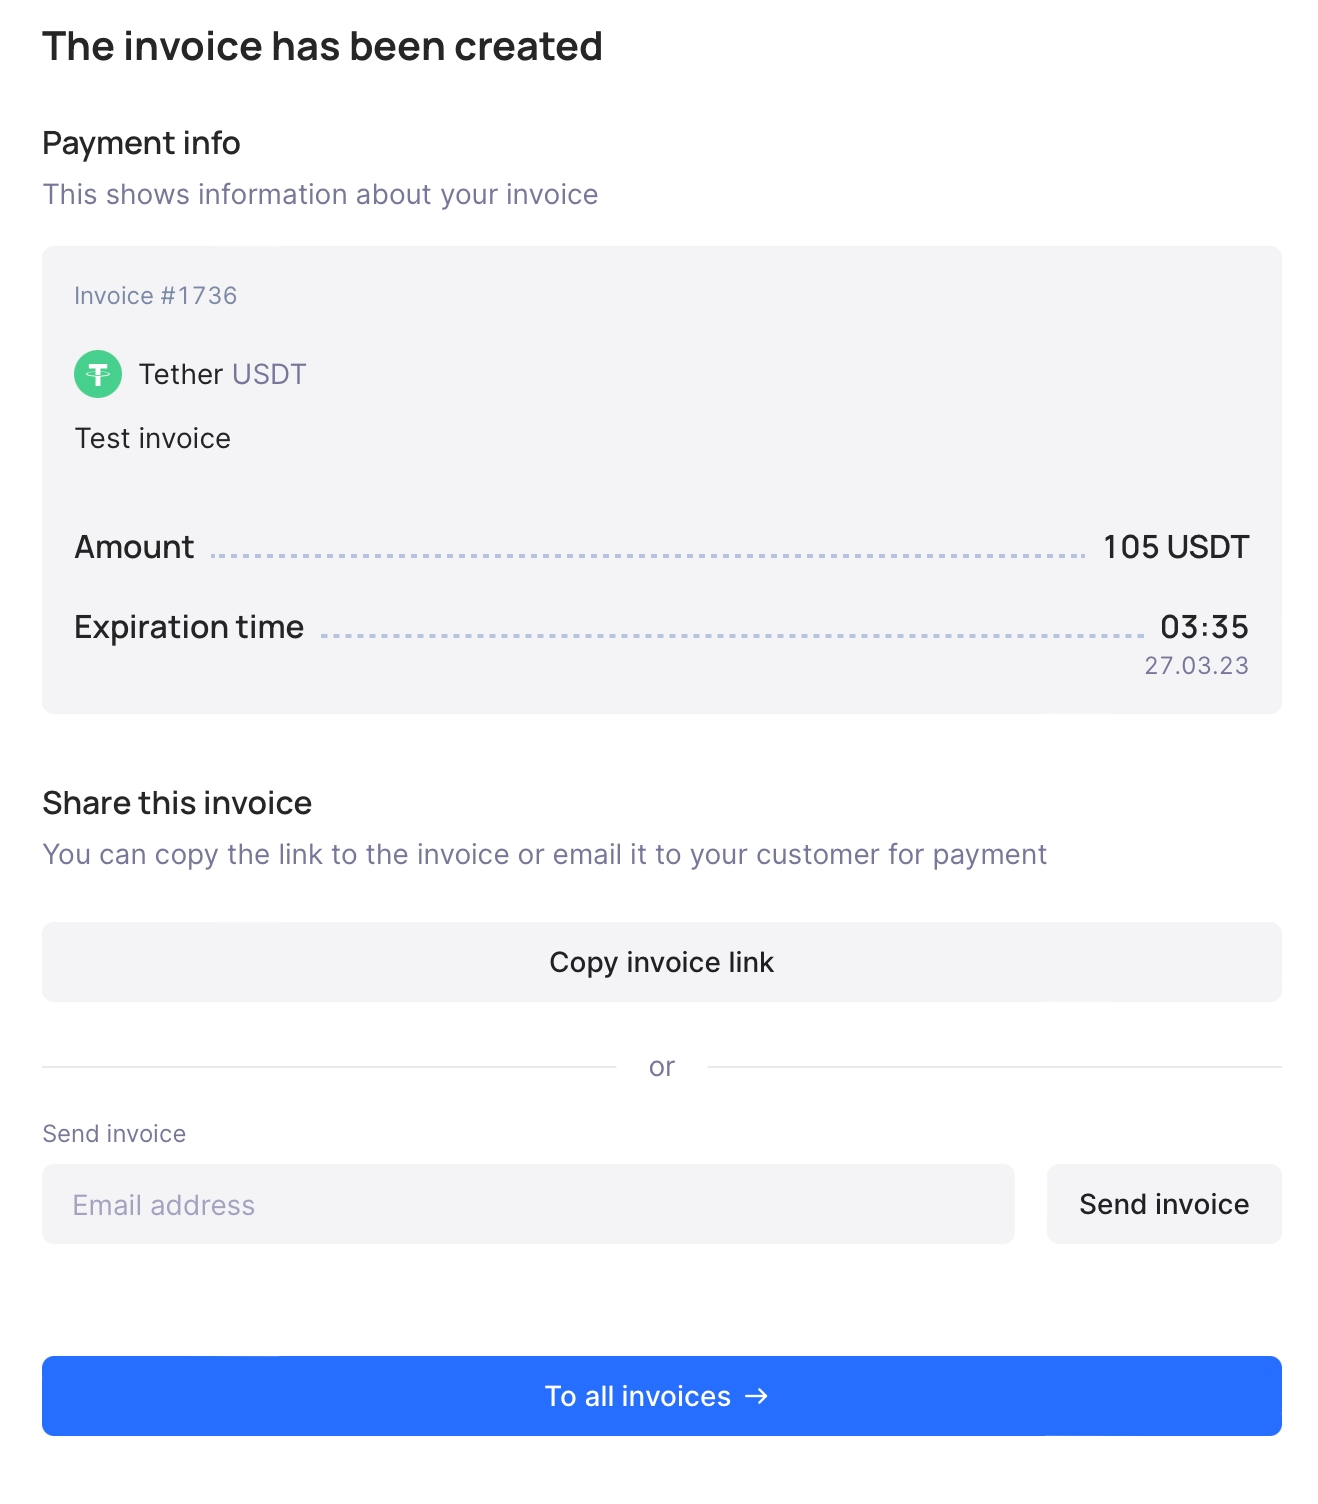Click the Expiration time row label
This screenshot has height=1504, width=1318.
tap(189, 627)
